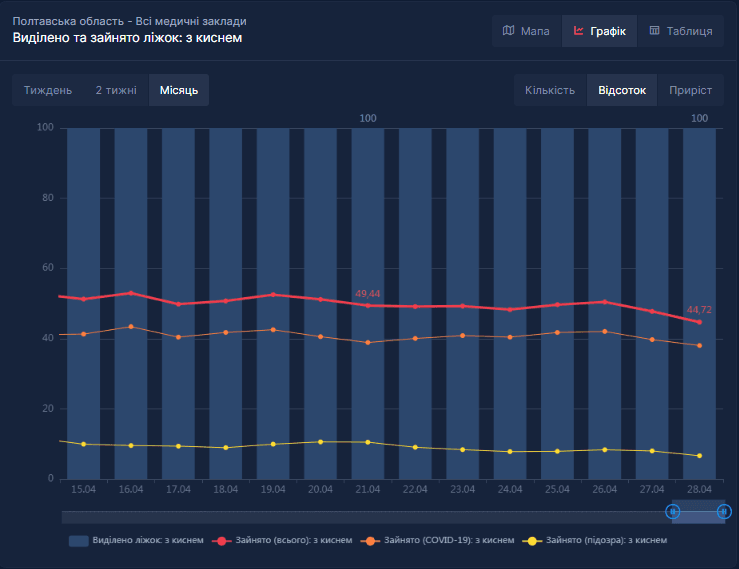Toggle yellow Зайнято (підозра) legend marker
739x569 pixels.
pos(532,541)
